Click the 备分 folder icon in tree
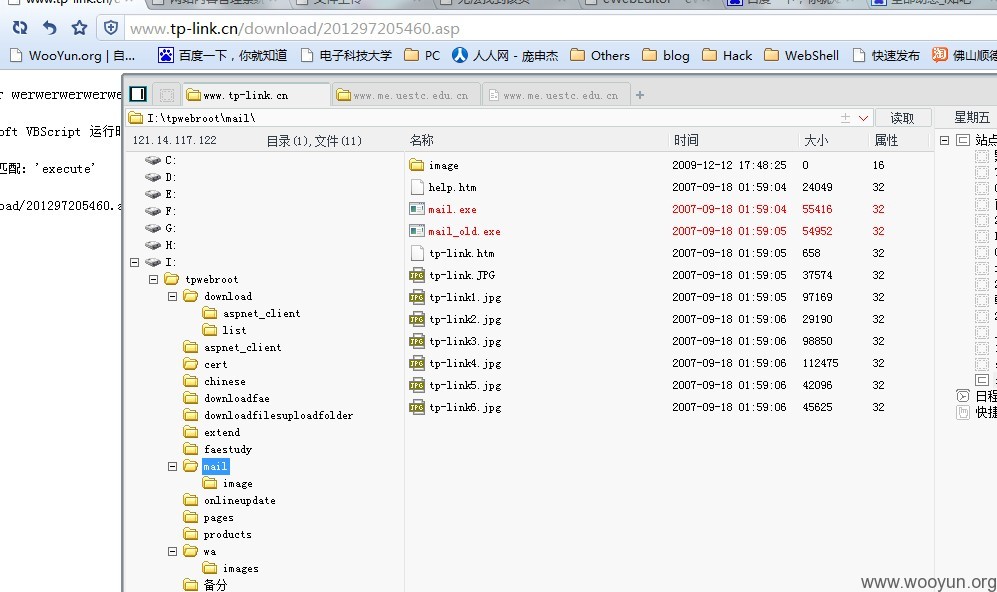 [191, 584]
